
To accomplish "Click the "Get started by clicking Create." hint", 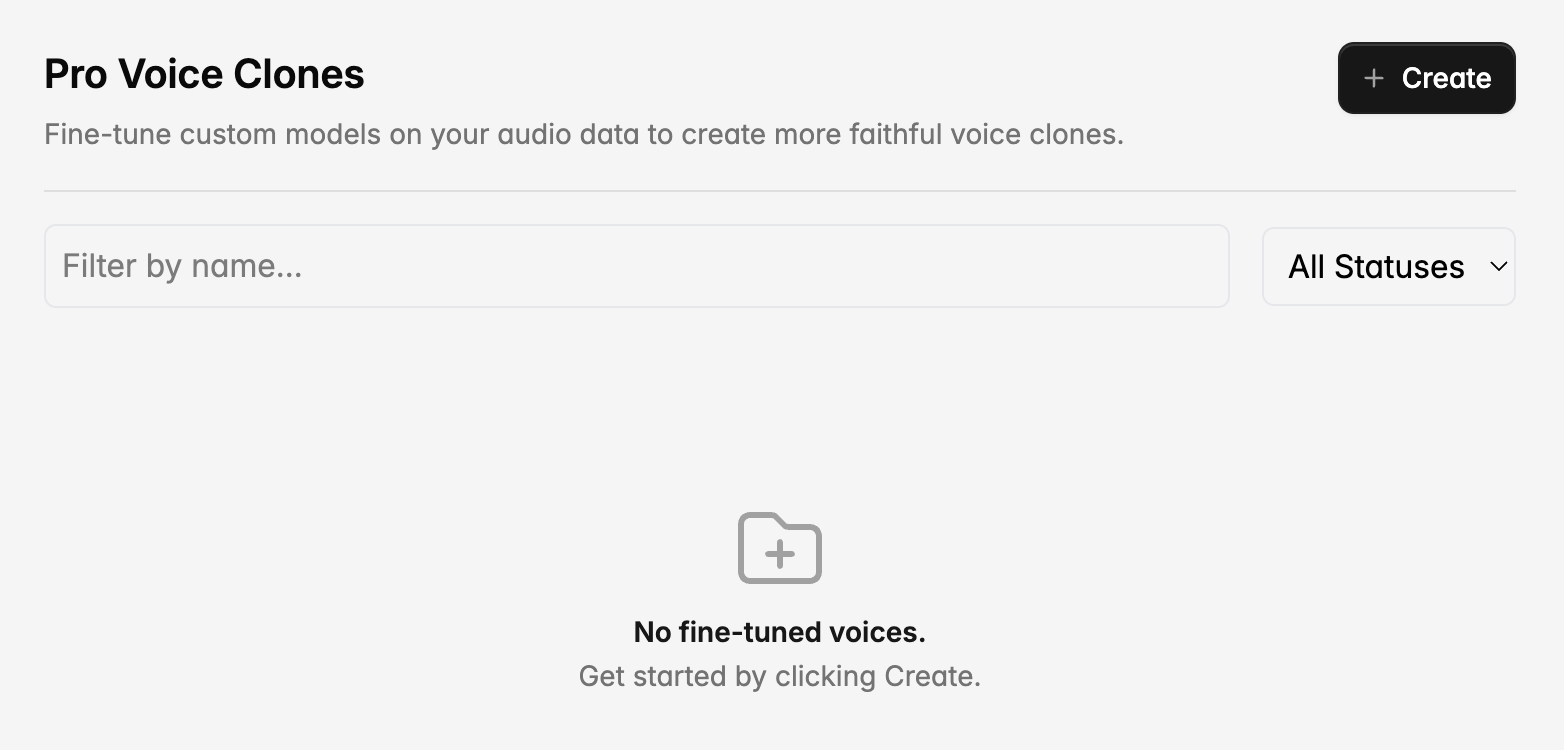I will pos(779,676).
